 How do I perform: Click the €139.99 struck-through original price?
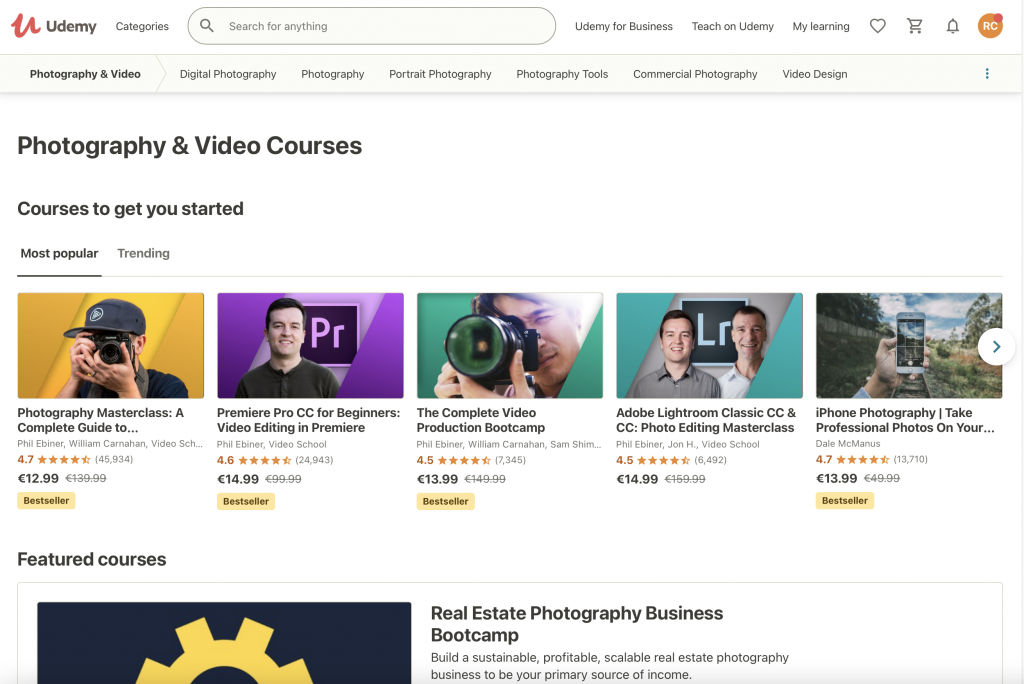pos(86,478)
